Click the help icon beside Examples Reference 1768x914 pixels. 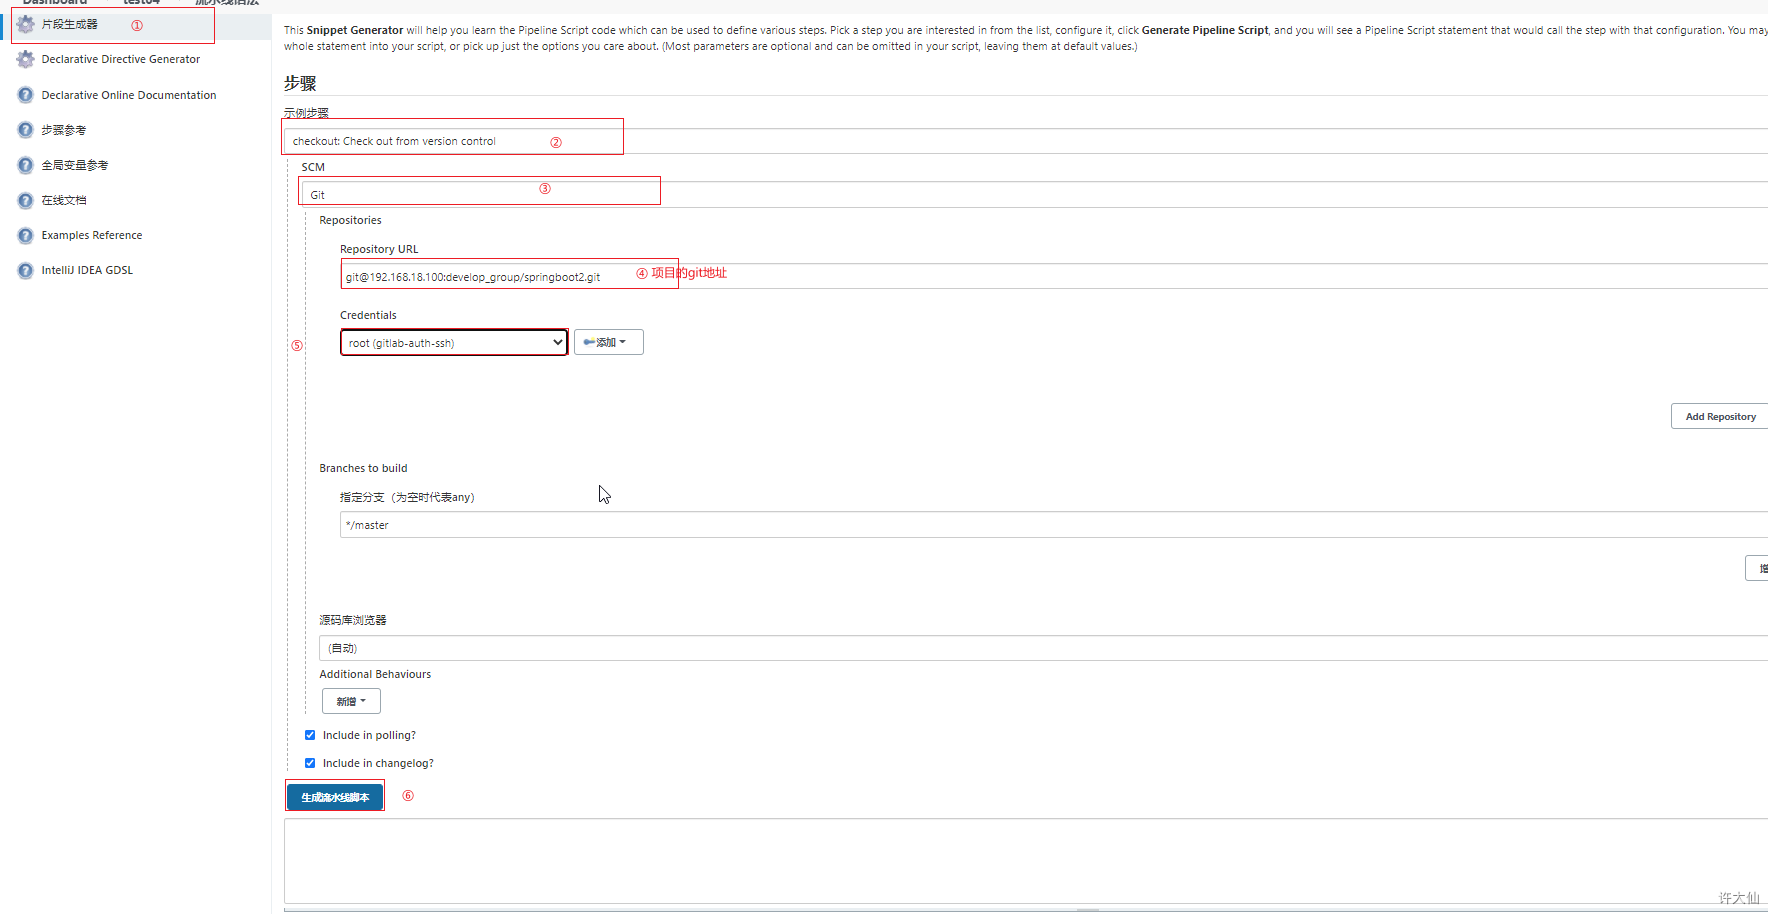click(26, 235)
